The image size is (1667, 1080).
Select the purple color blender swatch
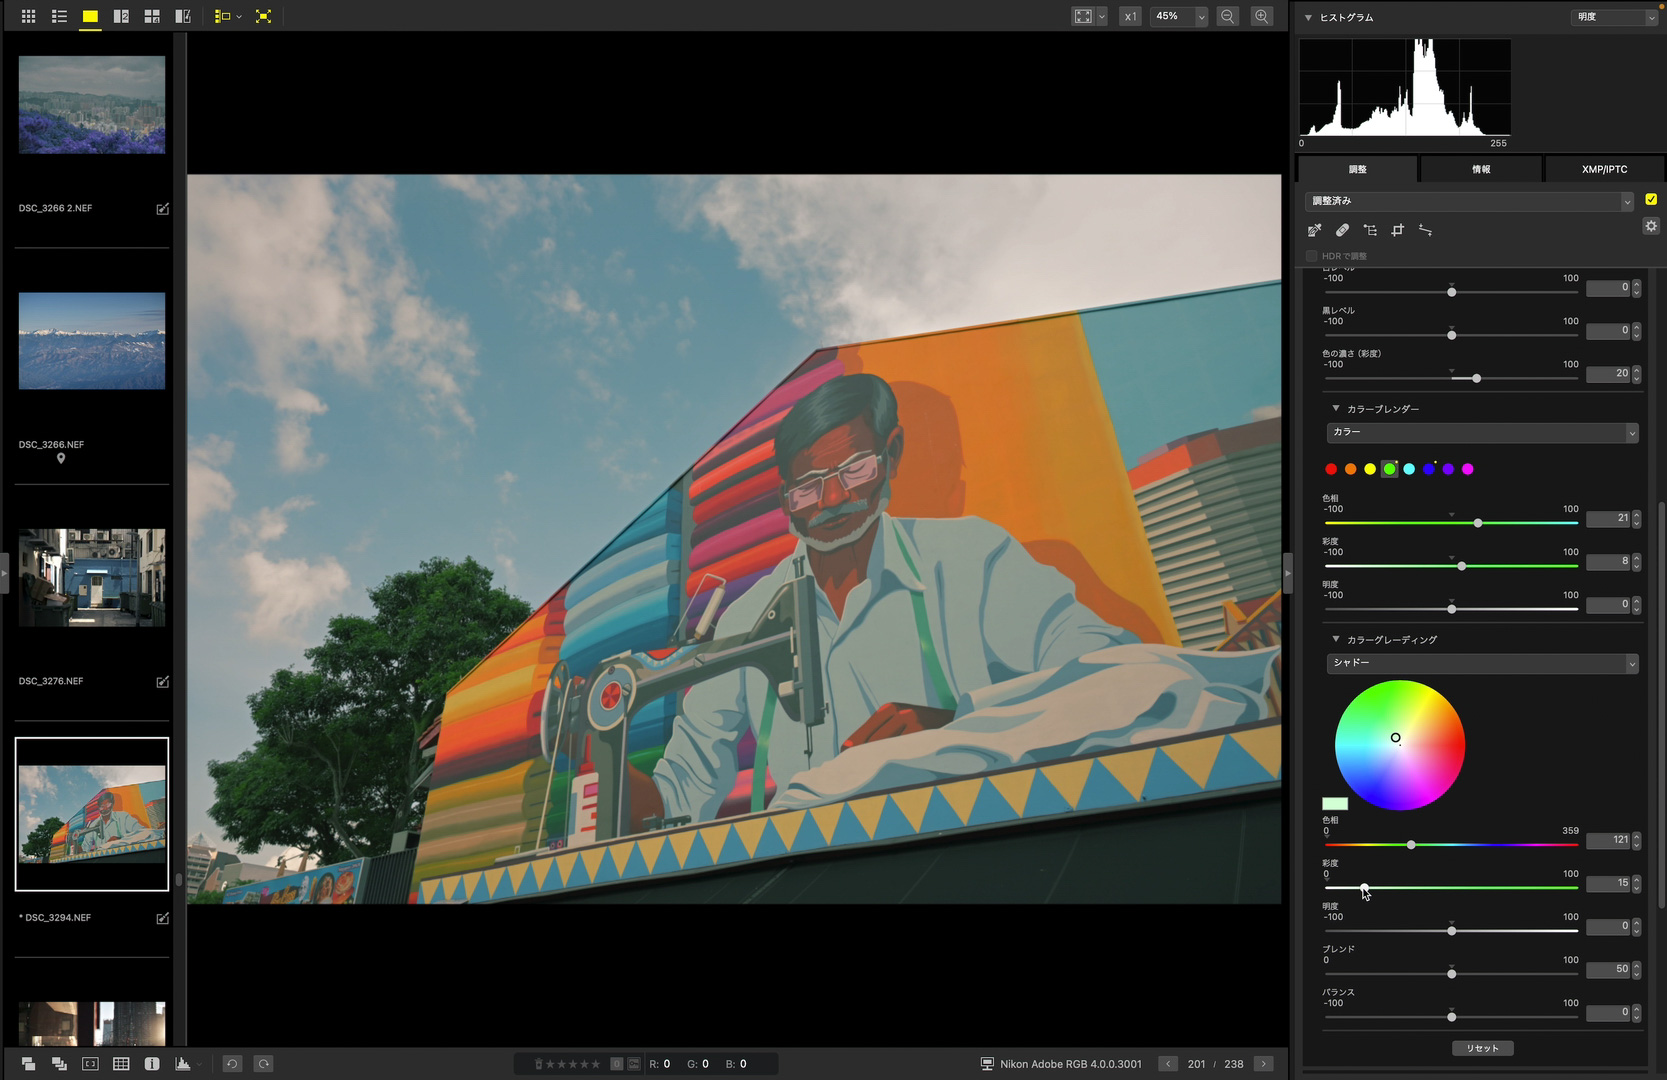pyautogui.click(x=1448, y=469)
